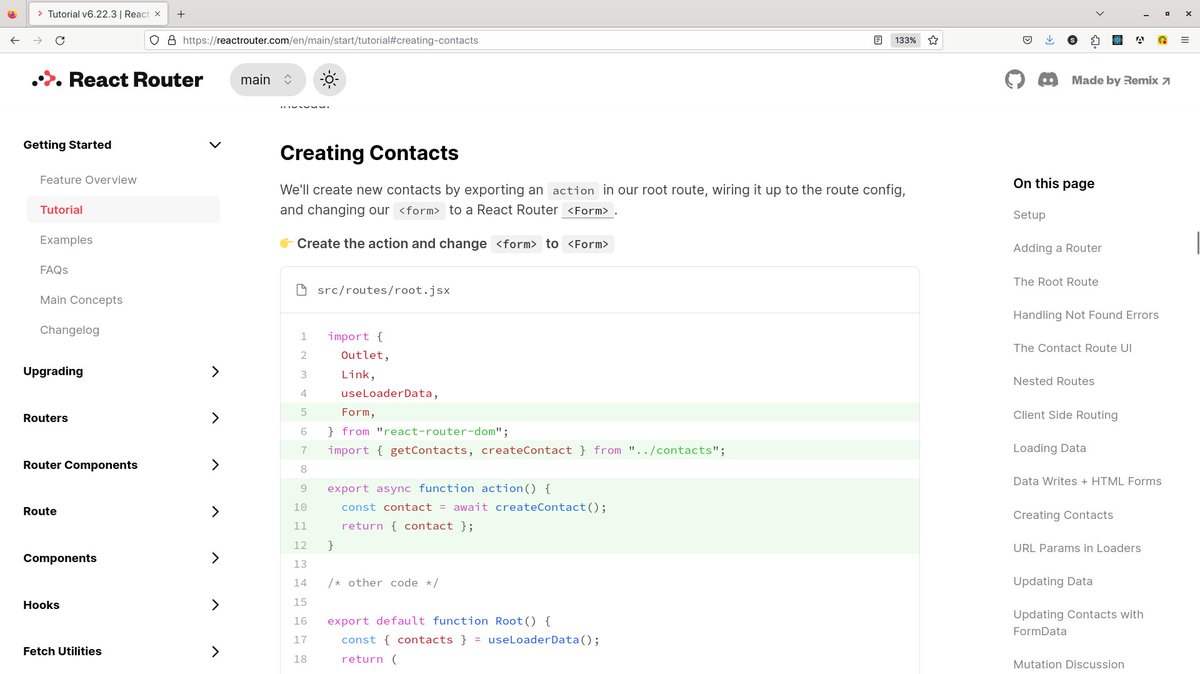Collapse the Getting Started section chevron
Screen dimensions: 1200x674
215,145
